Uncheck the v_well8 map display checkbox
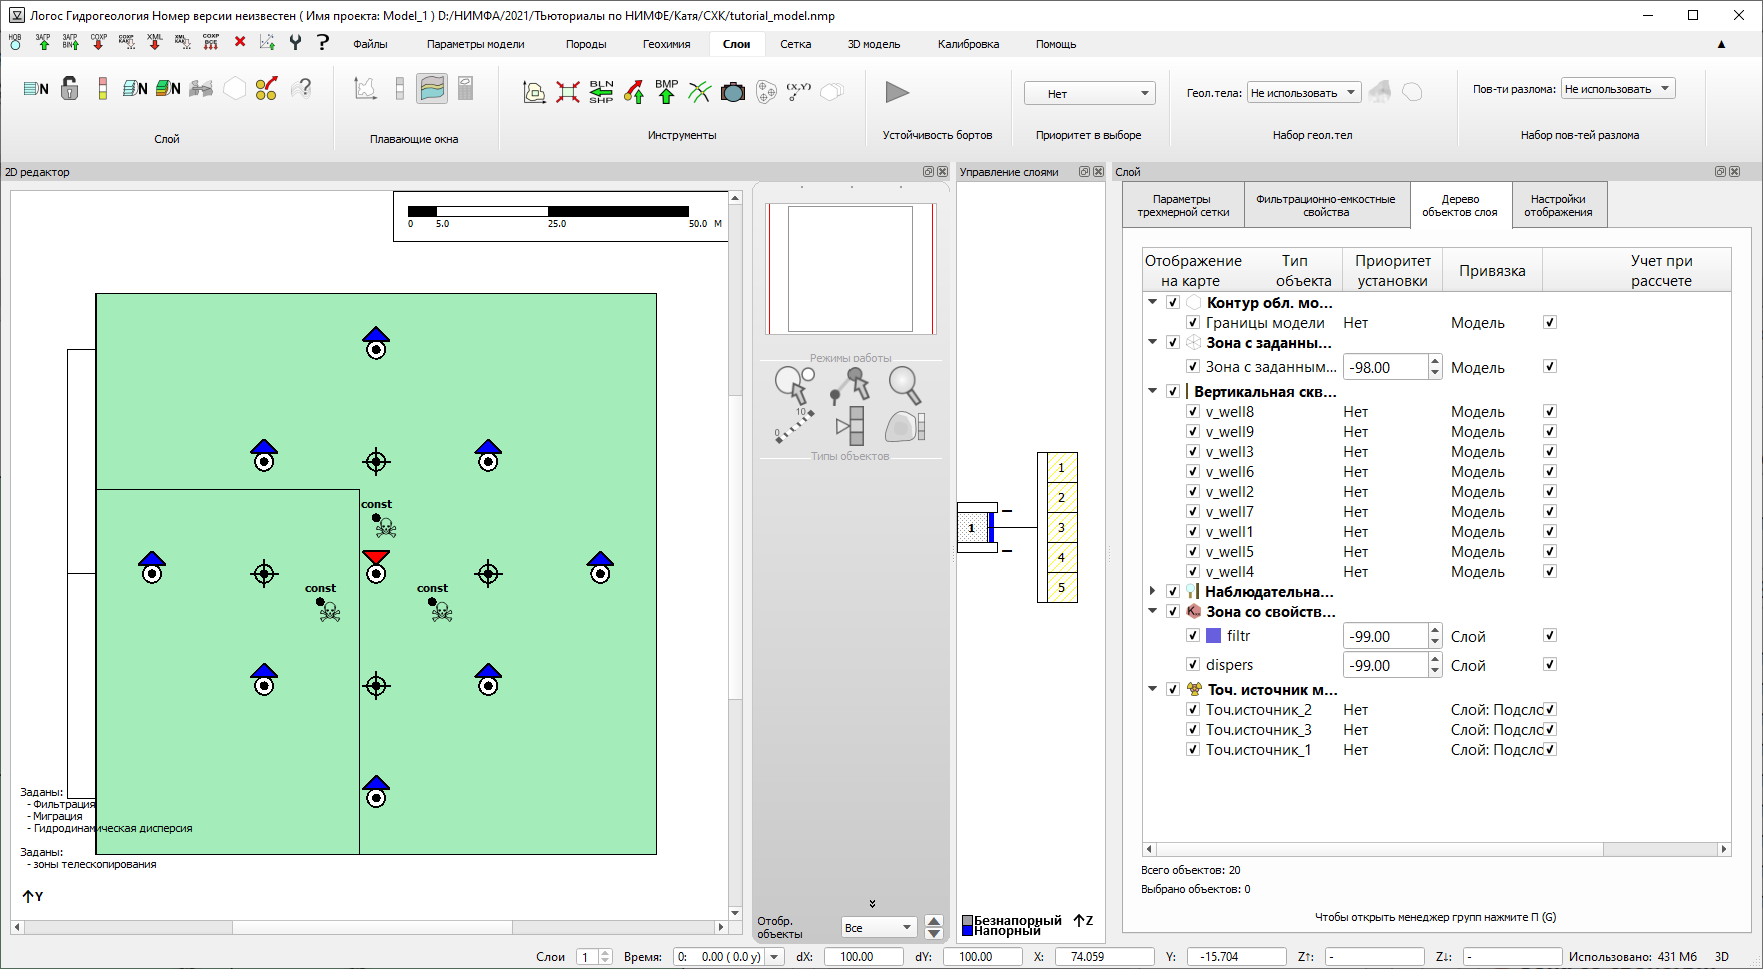Image resolution: width=1763 pixels, height=969 pixels. point(1192,411)
